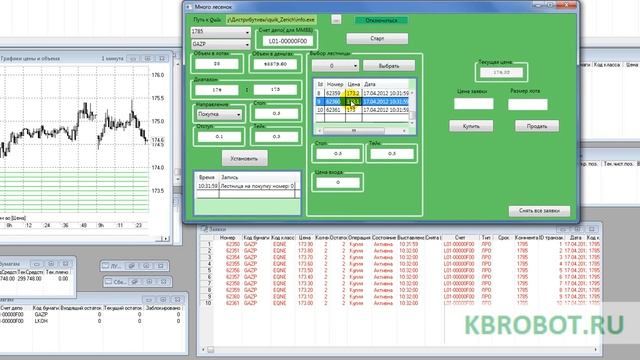Click Состояние column header in Заявки window
The width and height of the screenshot is (640, 360).
pyautogui.click(x=384, y=238)
